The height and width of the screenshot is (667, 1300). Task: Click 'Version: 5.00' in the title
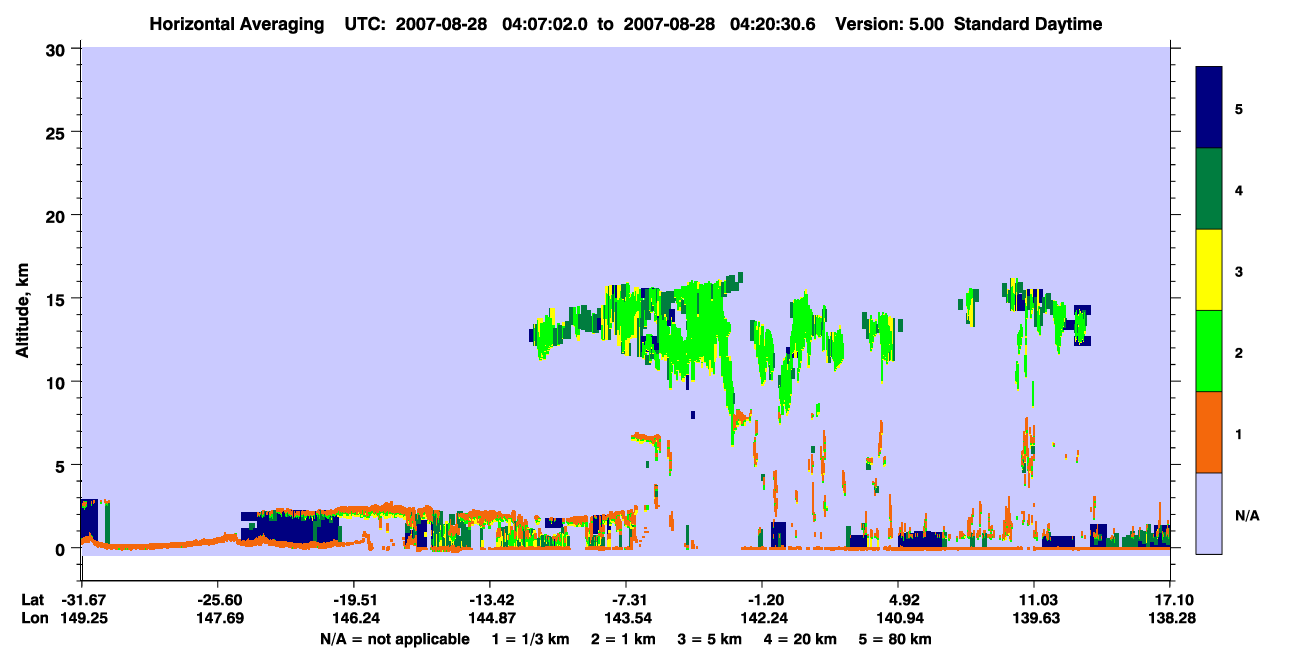click(891, 24)
